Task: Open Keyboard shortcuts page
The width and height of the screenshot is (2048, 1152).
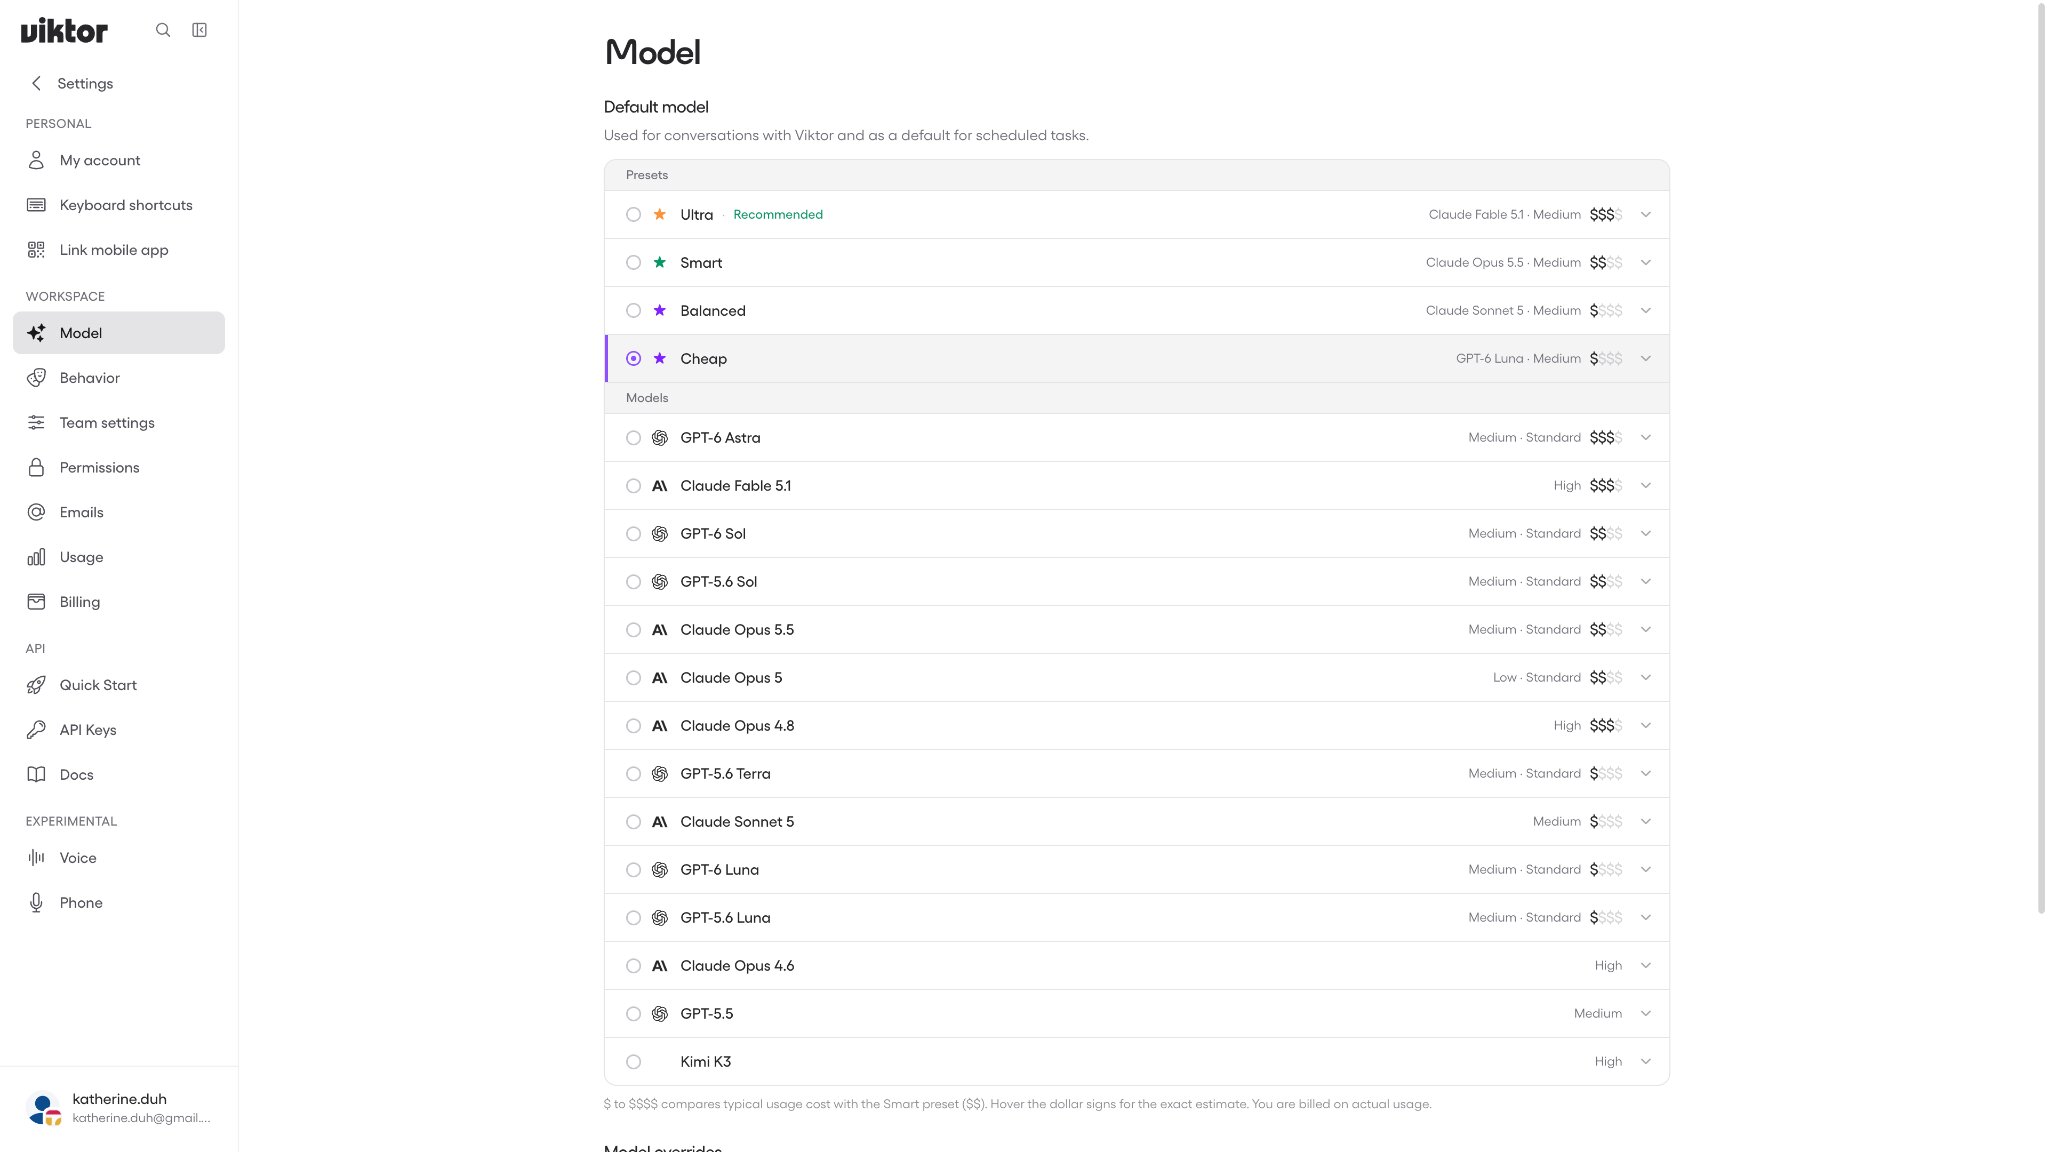Action: pos(119,205)
